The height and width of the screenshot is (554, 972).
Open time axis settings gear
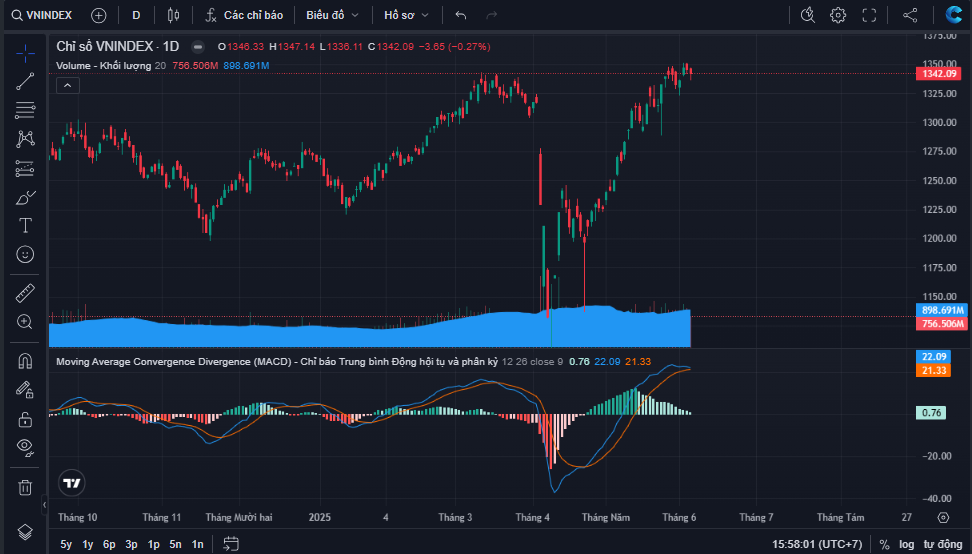pyautogui.click(x=943, y=517)
